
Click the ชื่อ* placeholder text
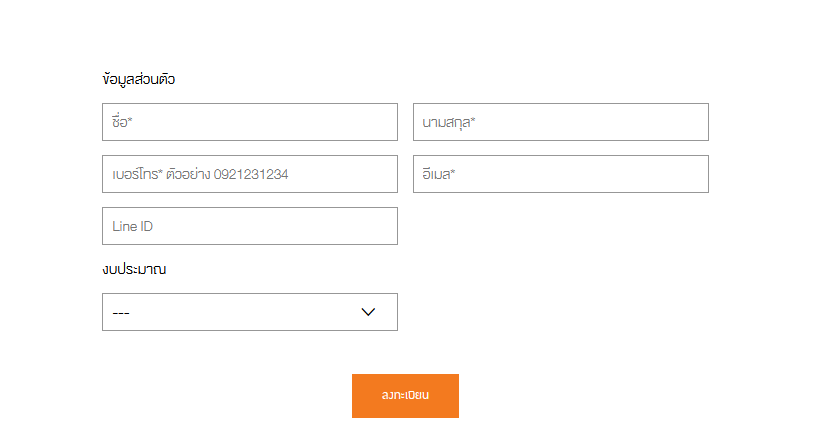[x=123, y=122]
